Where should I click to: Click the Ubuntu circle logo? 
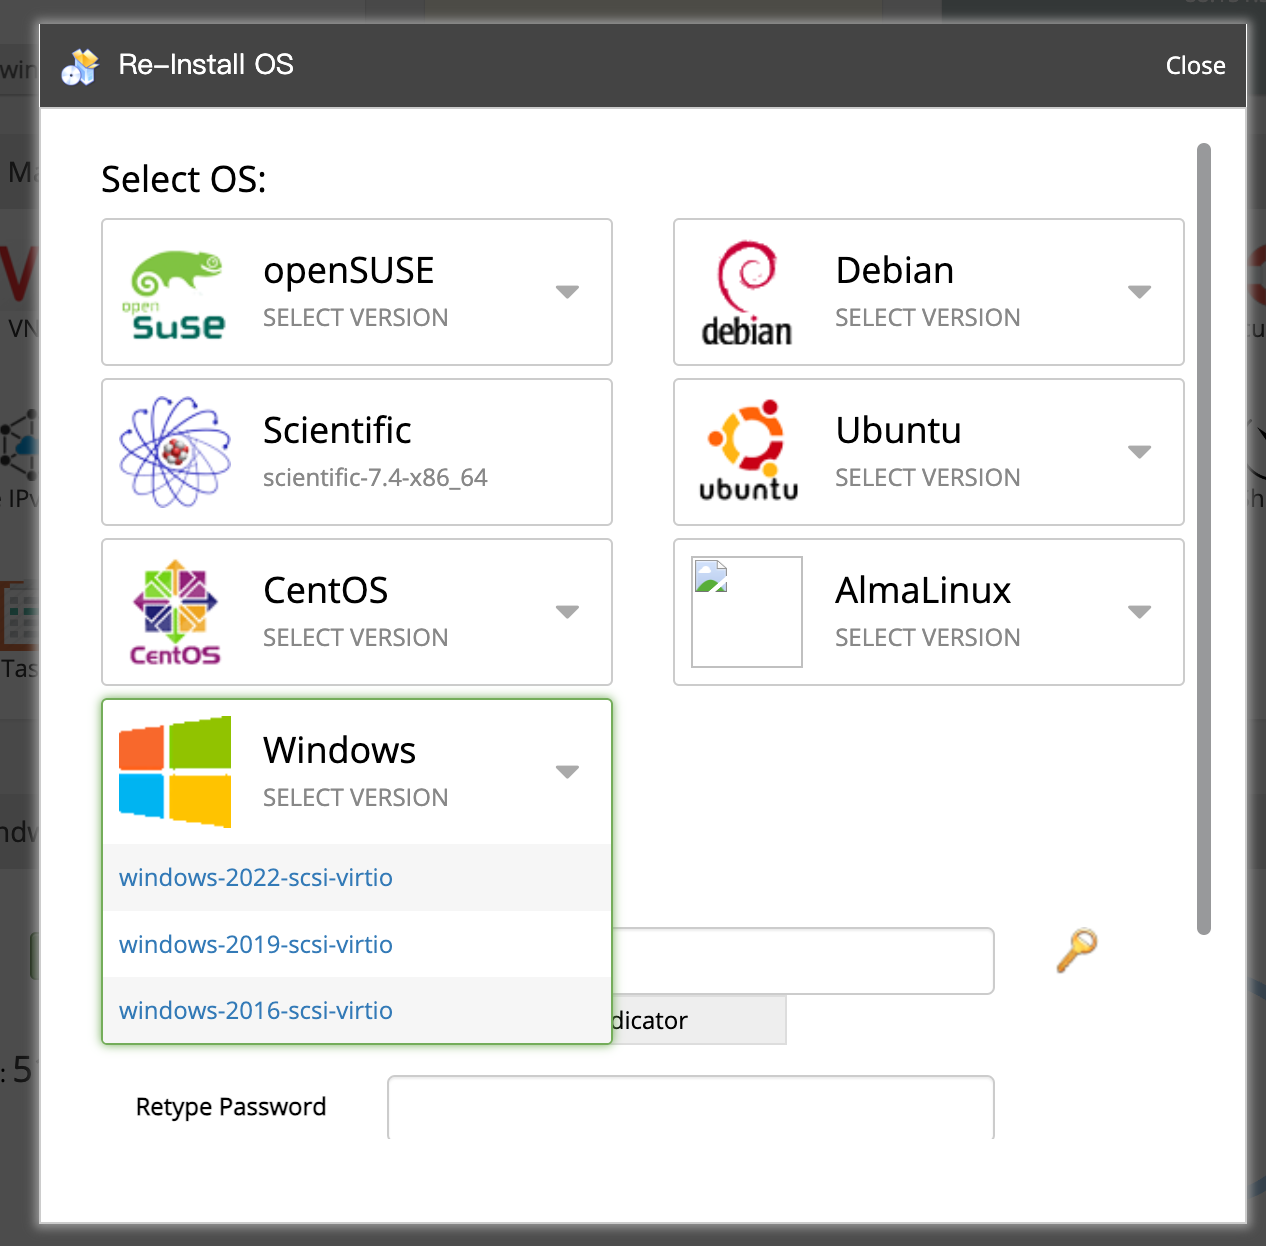pos(748,451)
